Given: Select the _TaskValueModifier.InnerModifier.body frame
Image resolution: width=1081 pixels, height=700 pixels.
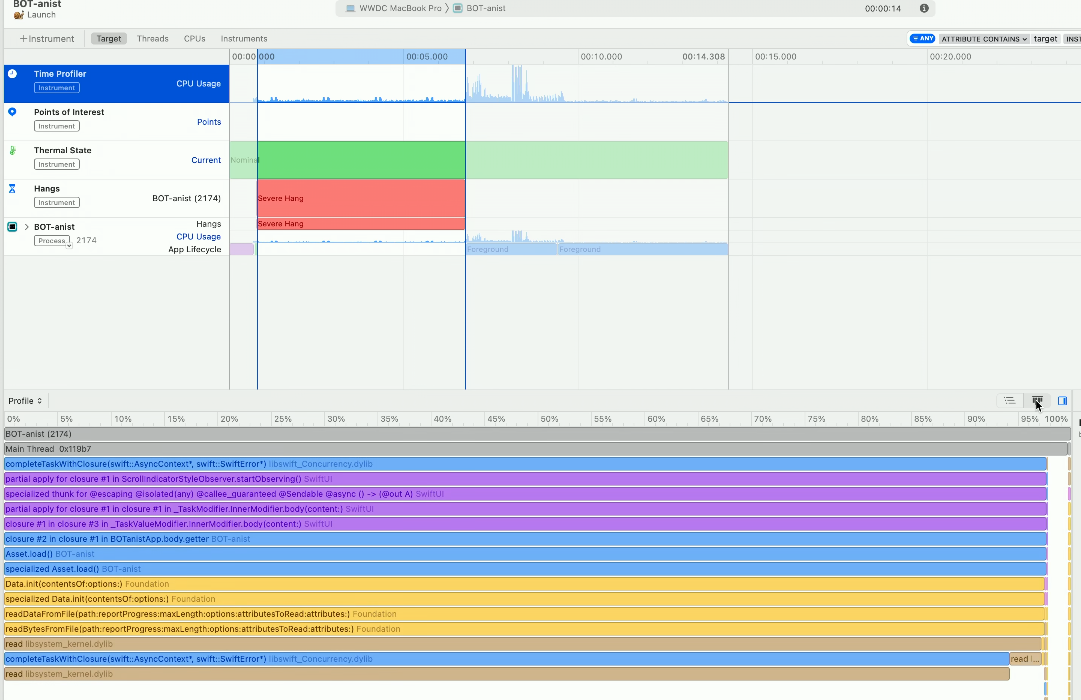Looking at the screenshot, I should tap(525, 524).
